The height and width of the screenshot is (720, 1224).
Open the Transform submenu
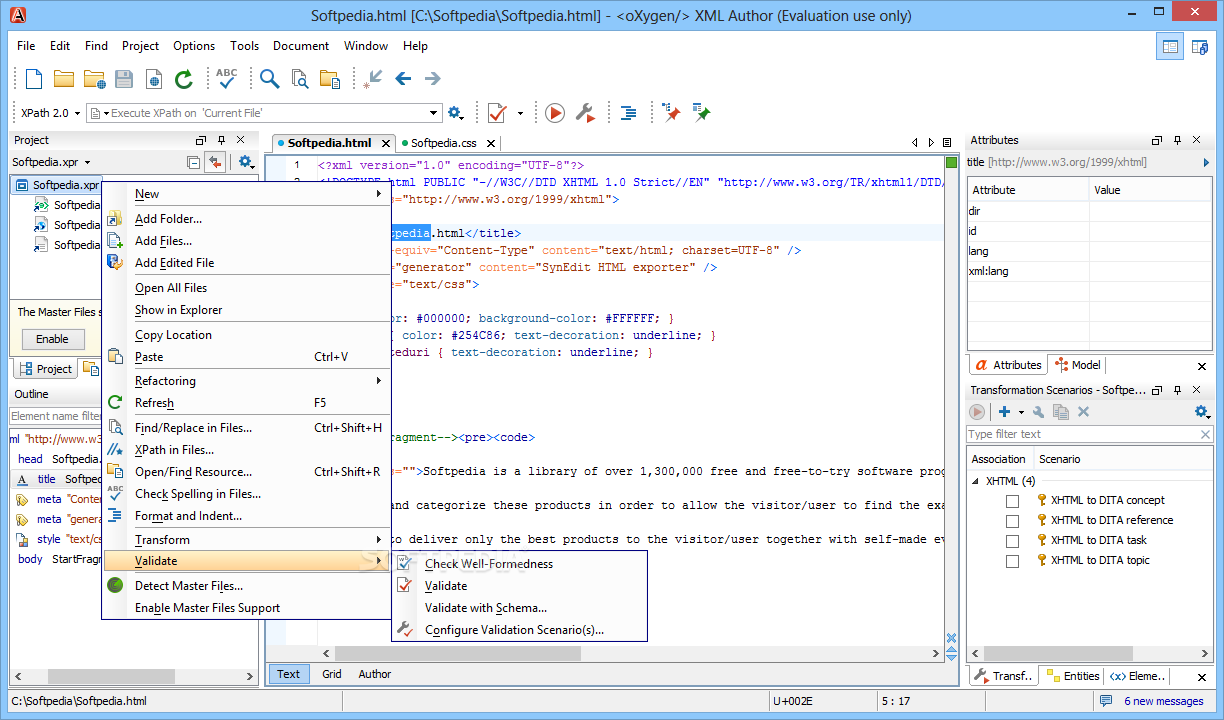point(247,540)
